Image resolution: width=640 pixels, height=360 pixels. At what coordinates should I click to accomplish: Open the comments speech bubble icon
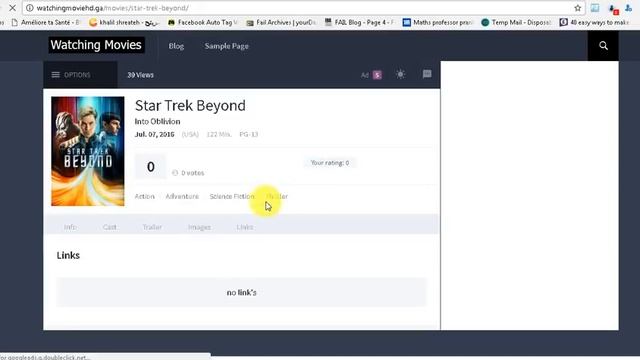tap(427, 74)
